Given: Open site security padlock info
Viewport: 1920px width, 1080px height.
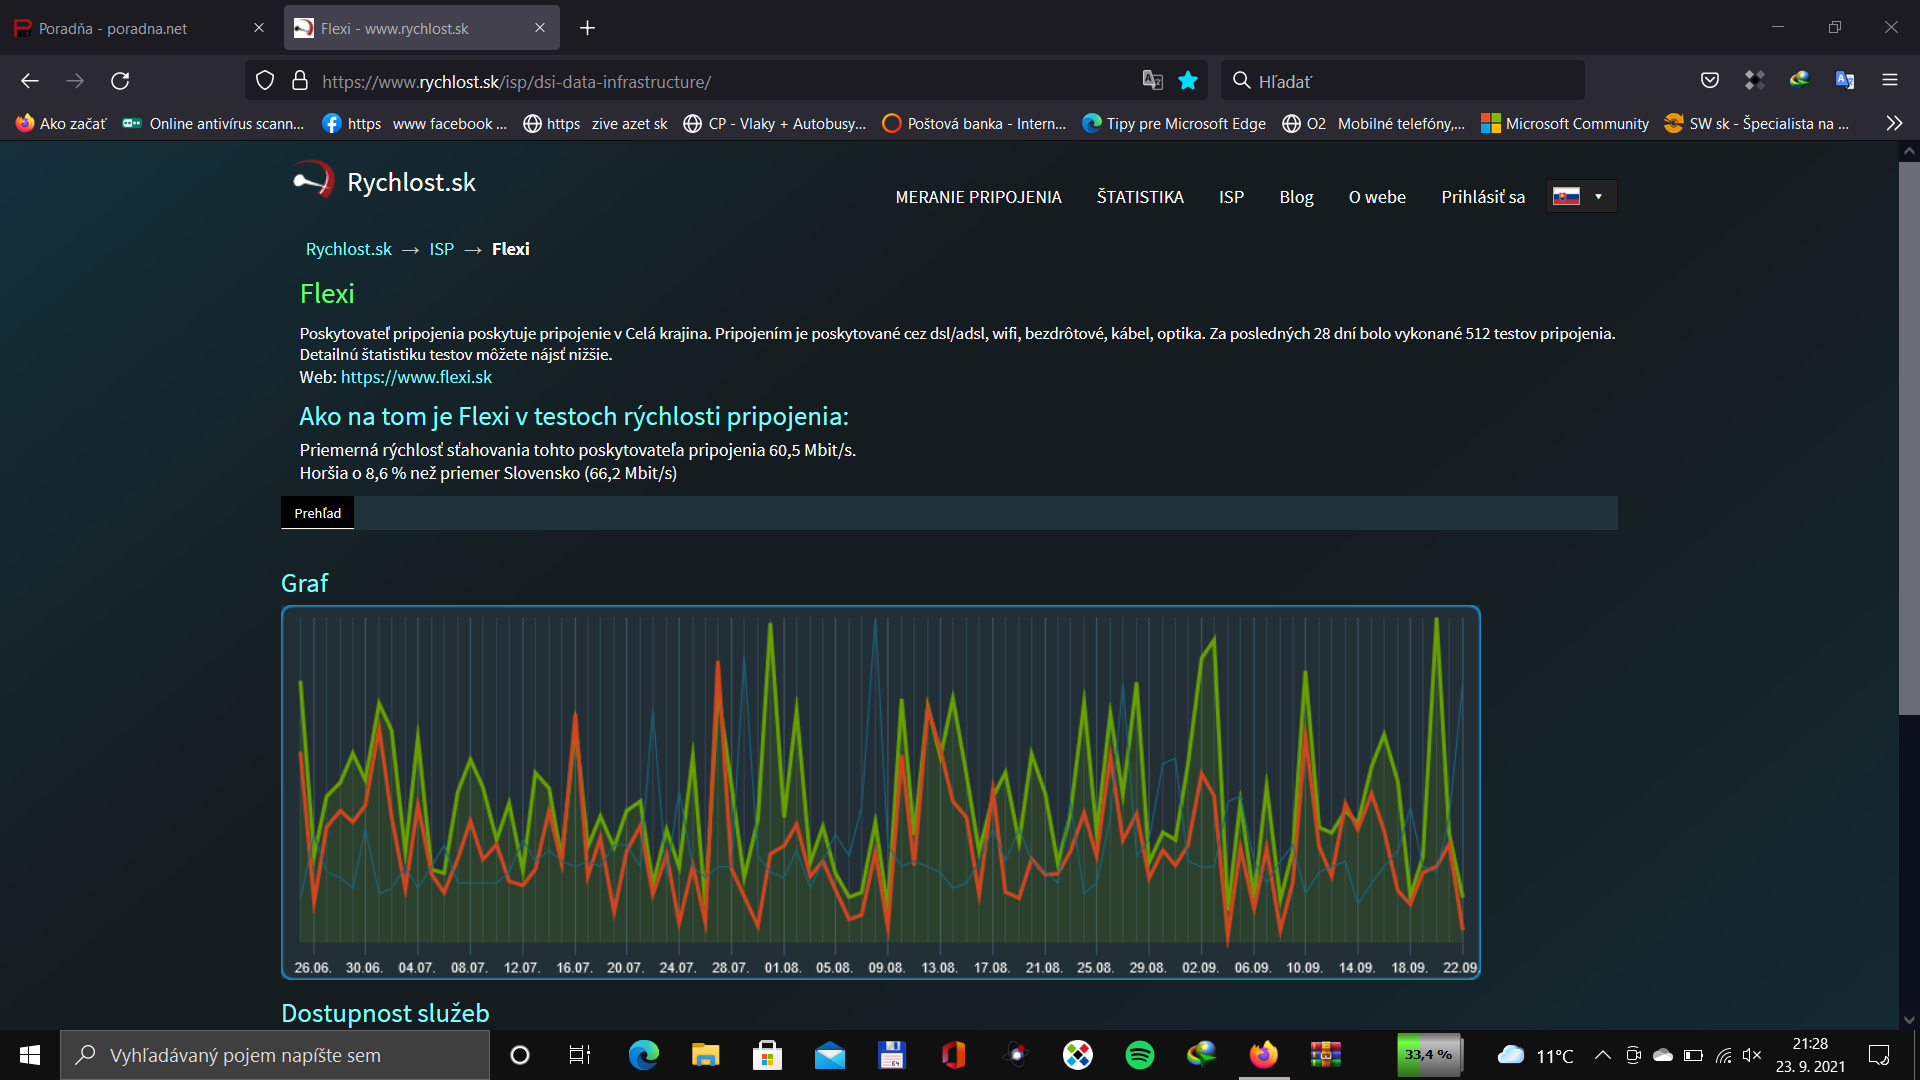Looking at the screenshot, I should click(299, 81).
